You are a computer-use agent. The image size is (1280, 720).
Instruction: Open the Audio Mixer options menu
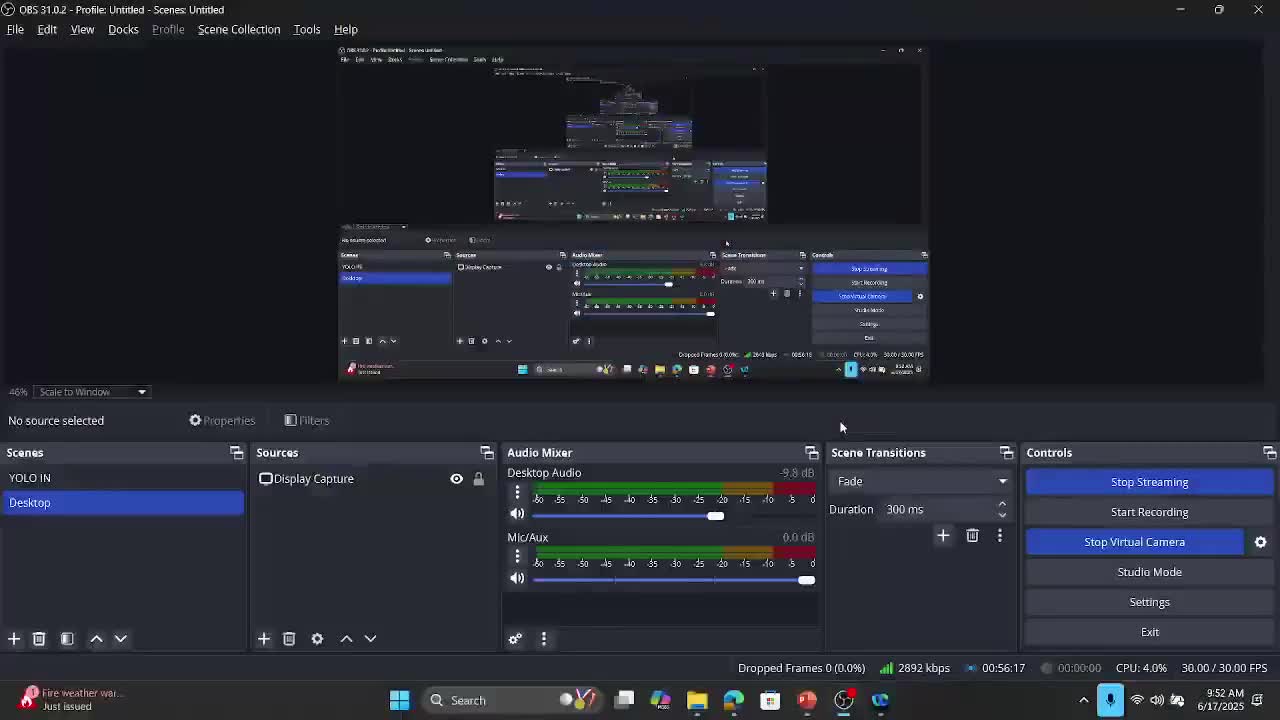click(544, 639)
